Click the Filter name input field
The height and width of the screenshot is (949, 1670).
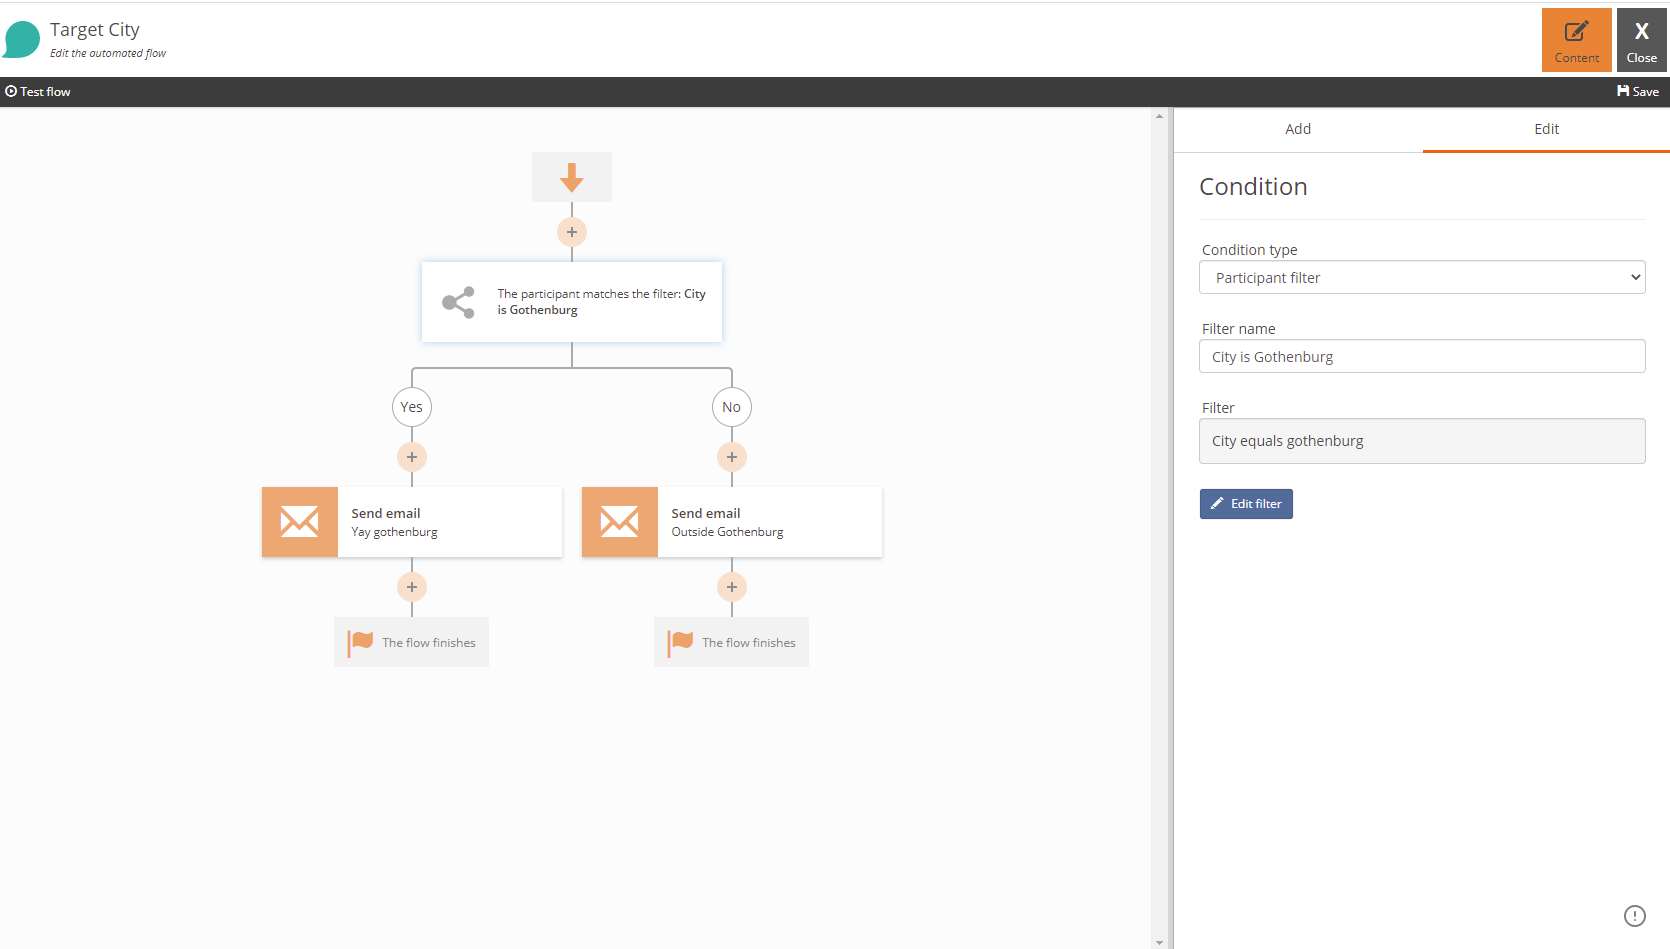pos(1421,356)
